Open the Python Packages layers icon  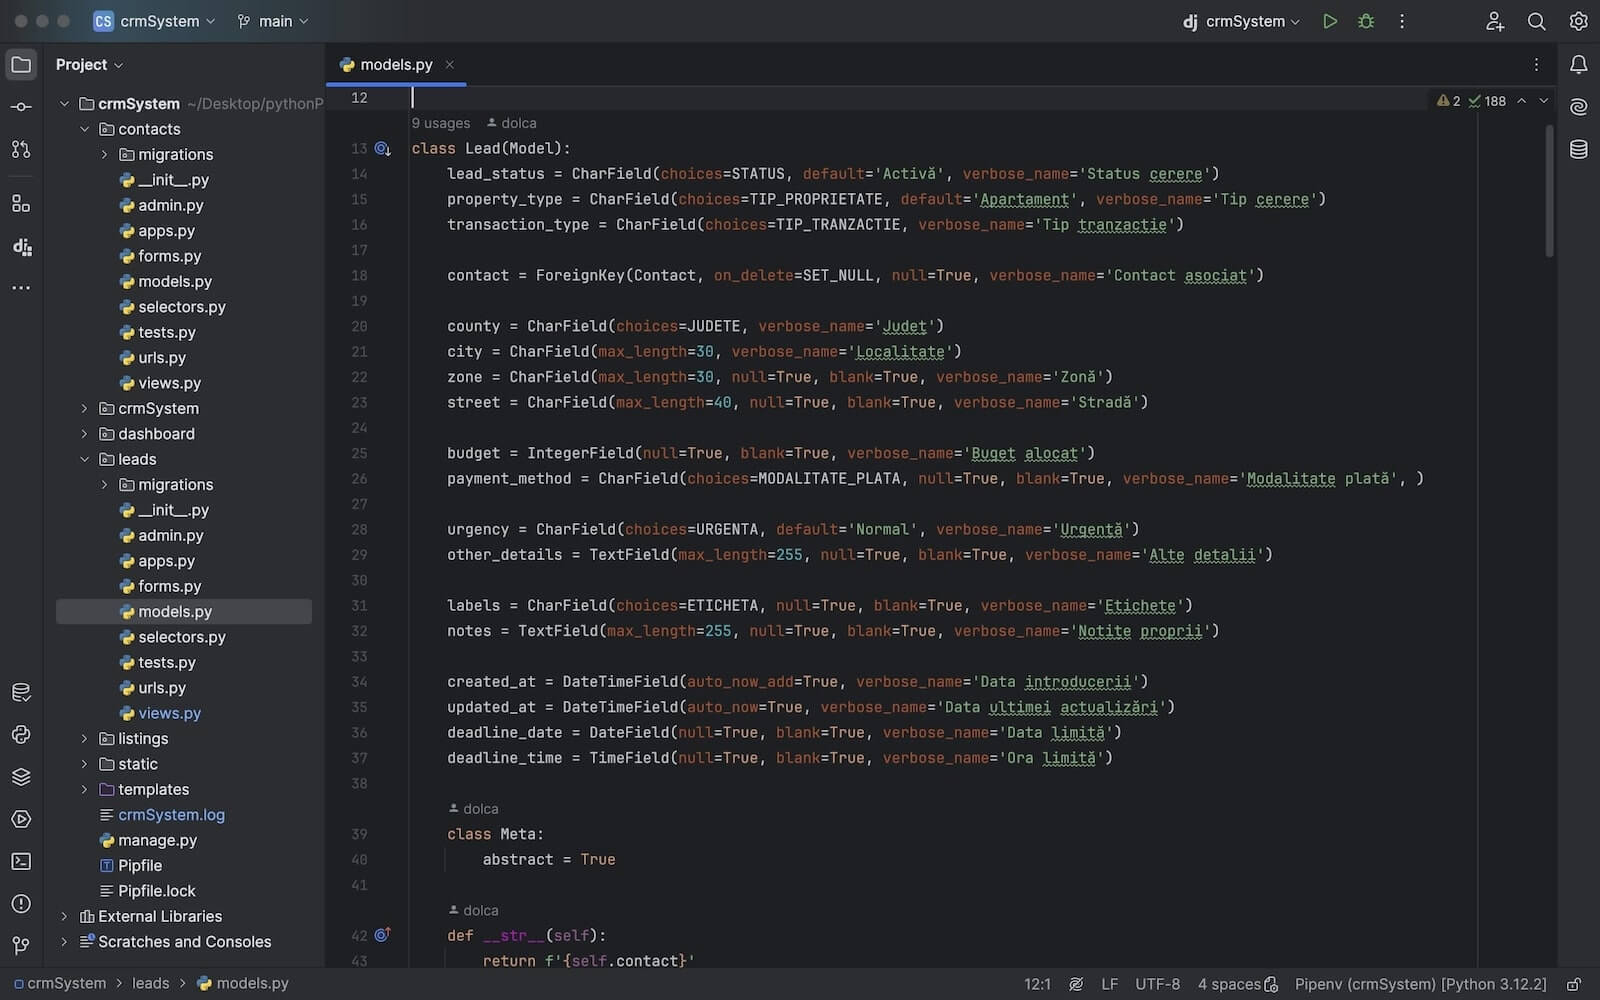21,777
